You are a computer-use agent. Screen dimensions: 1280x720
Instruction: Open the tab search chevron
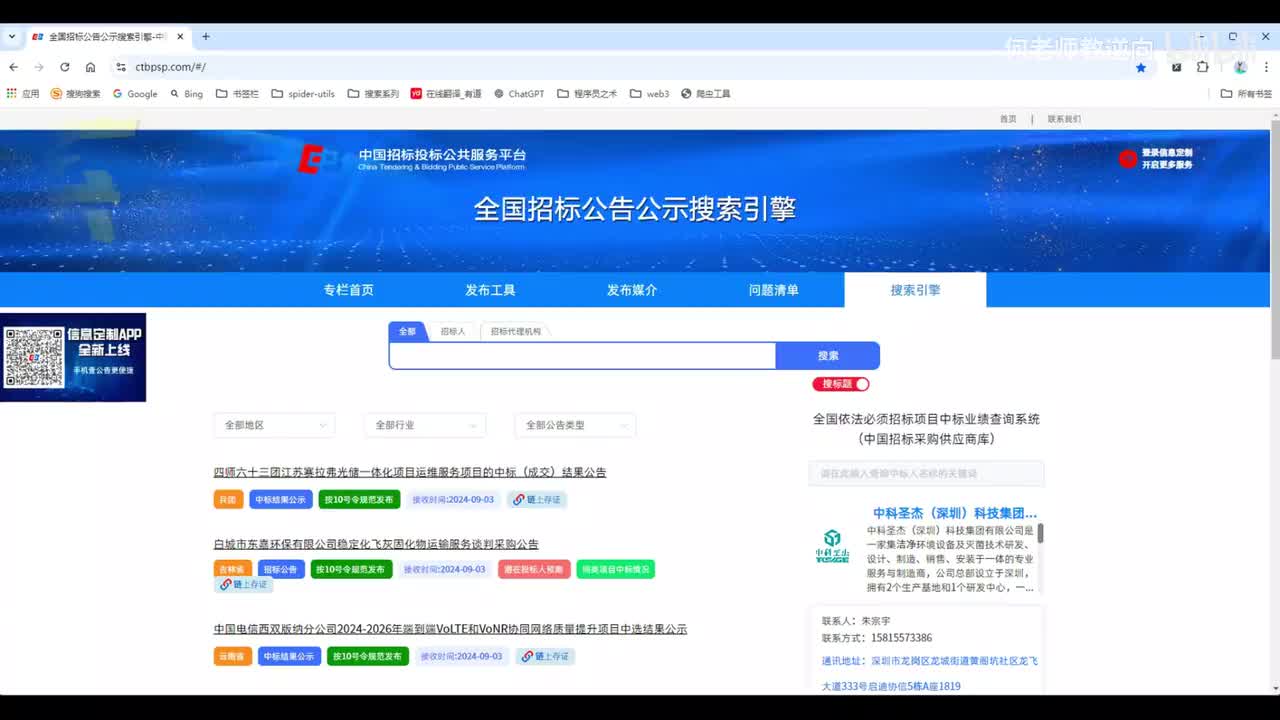point(12,37)
